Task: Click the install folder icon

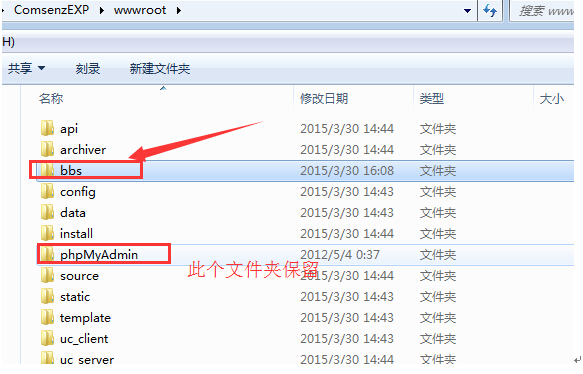Action: coord(47,233)
